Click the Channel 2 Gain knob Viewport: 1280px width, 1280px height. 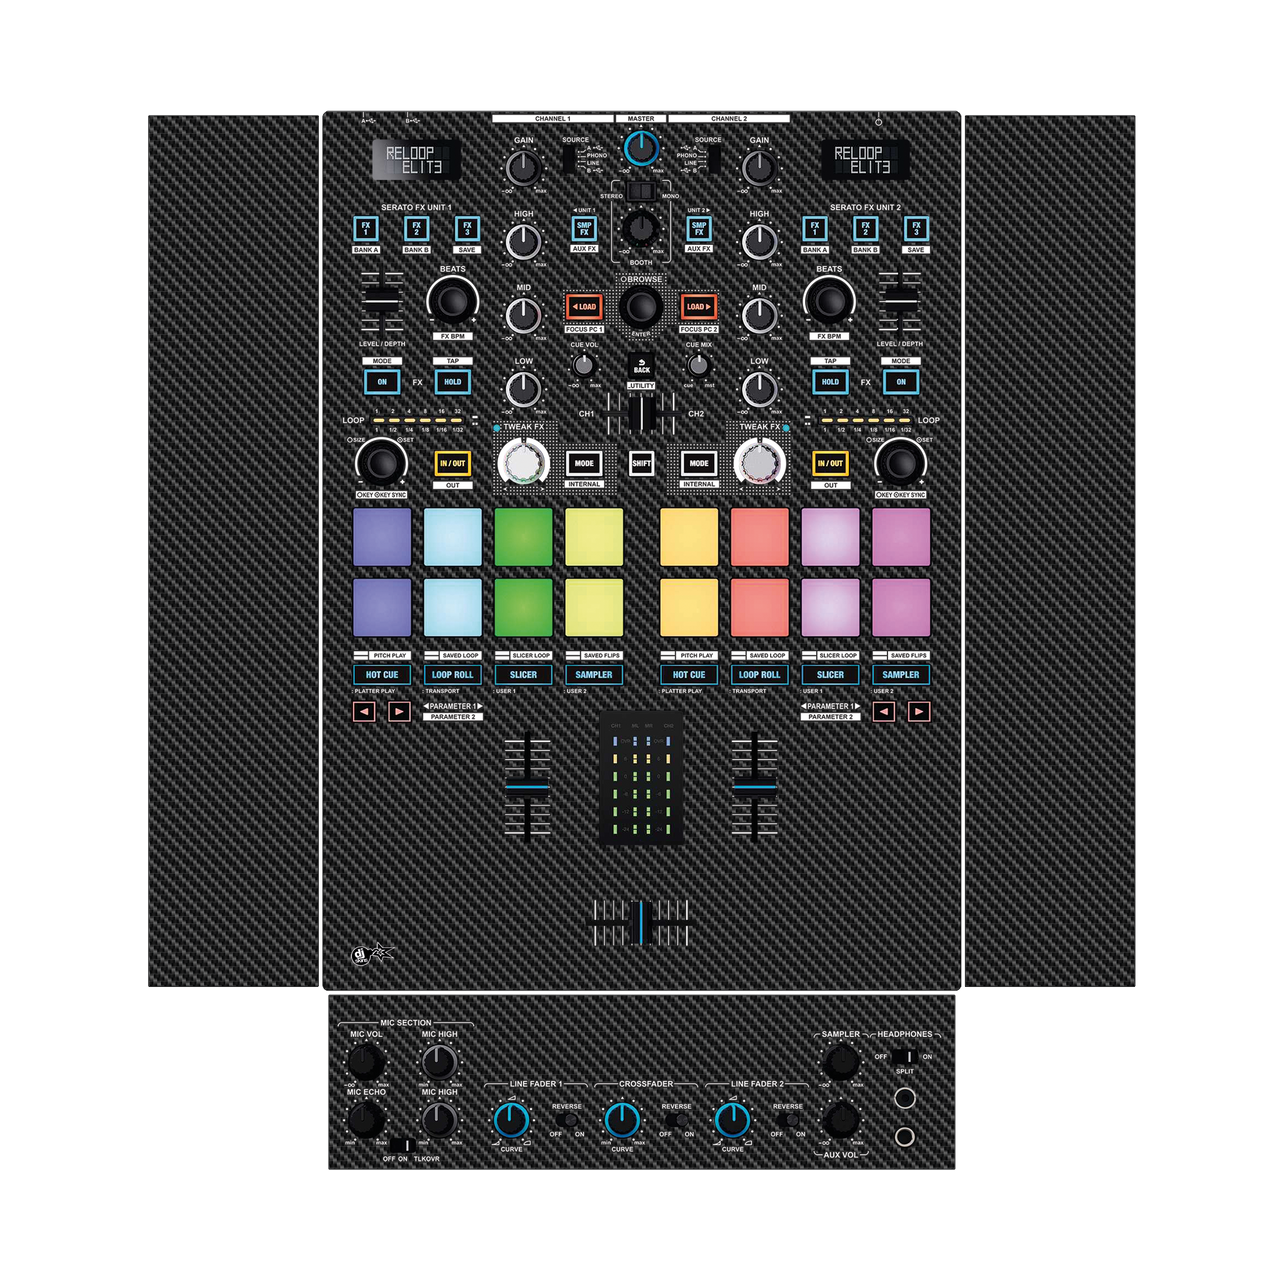759,168
